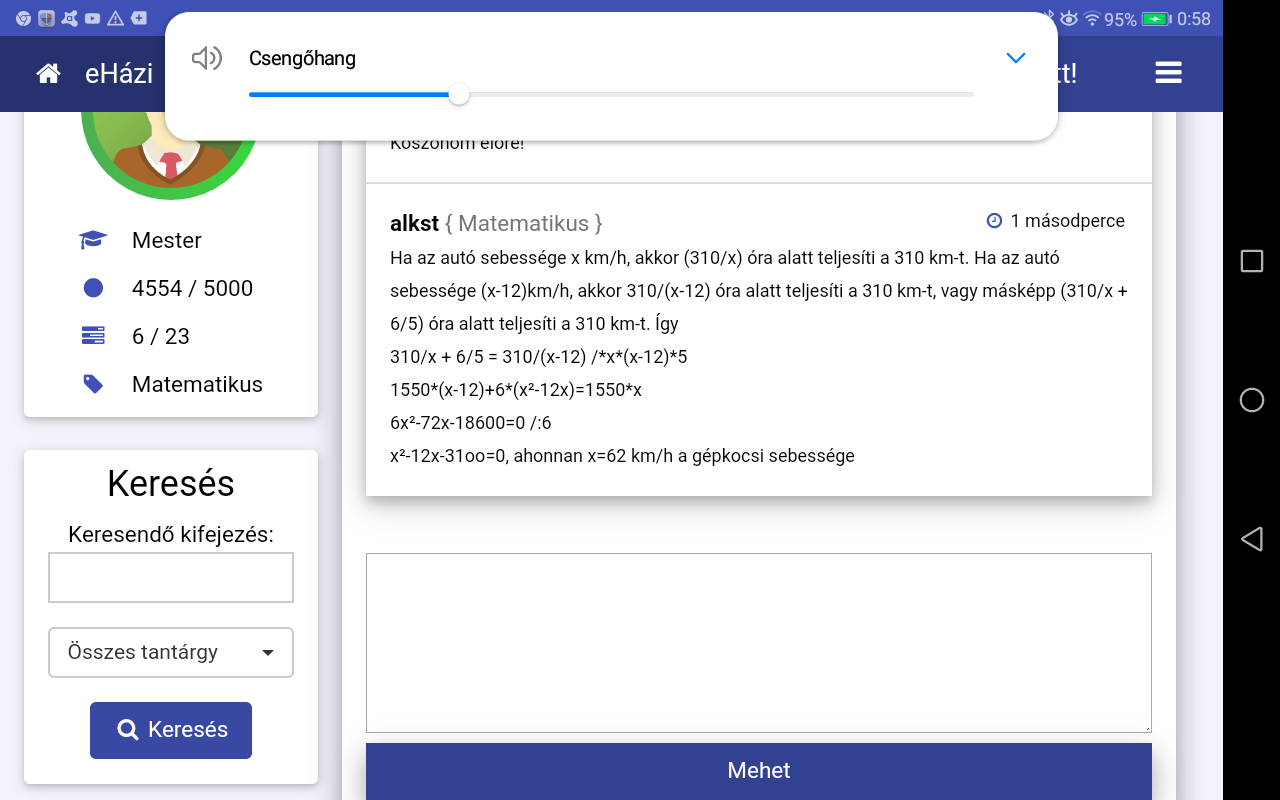This screenshot has height=800, width=1280.
Task: Click the eHázi site title
Action: [x=119, y=73]
